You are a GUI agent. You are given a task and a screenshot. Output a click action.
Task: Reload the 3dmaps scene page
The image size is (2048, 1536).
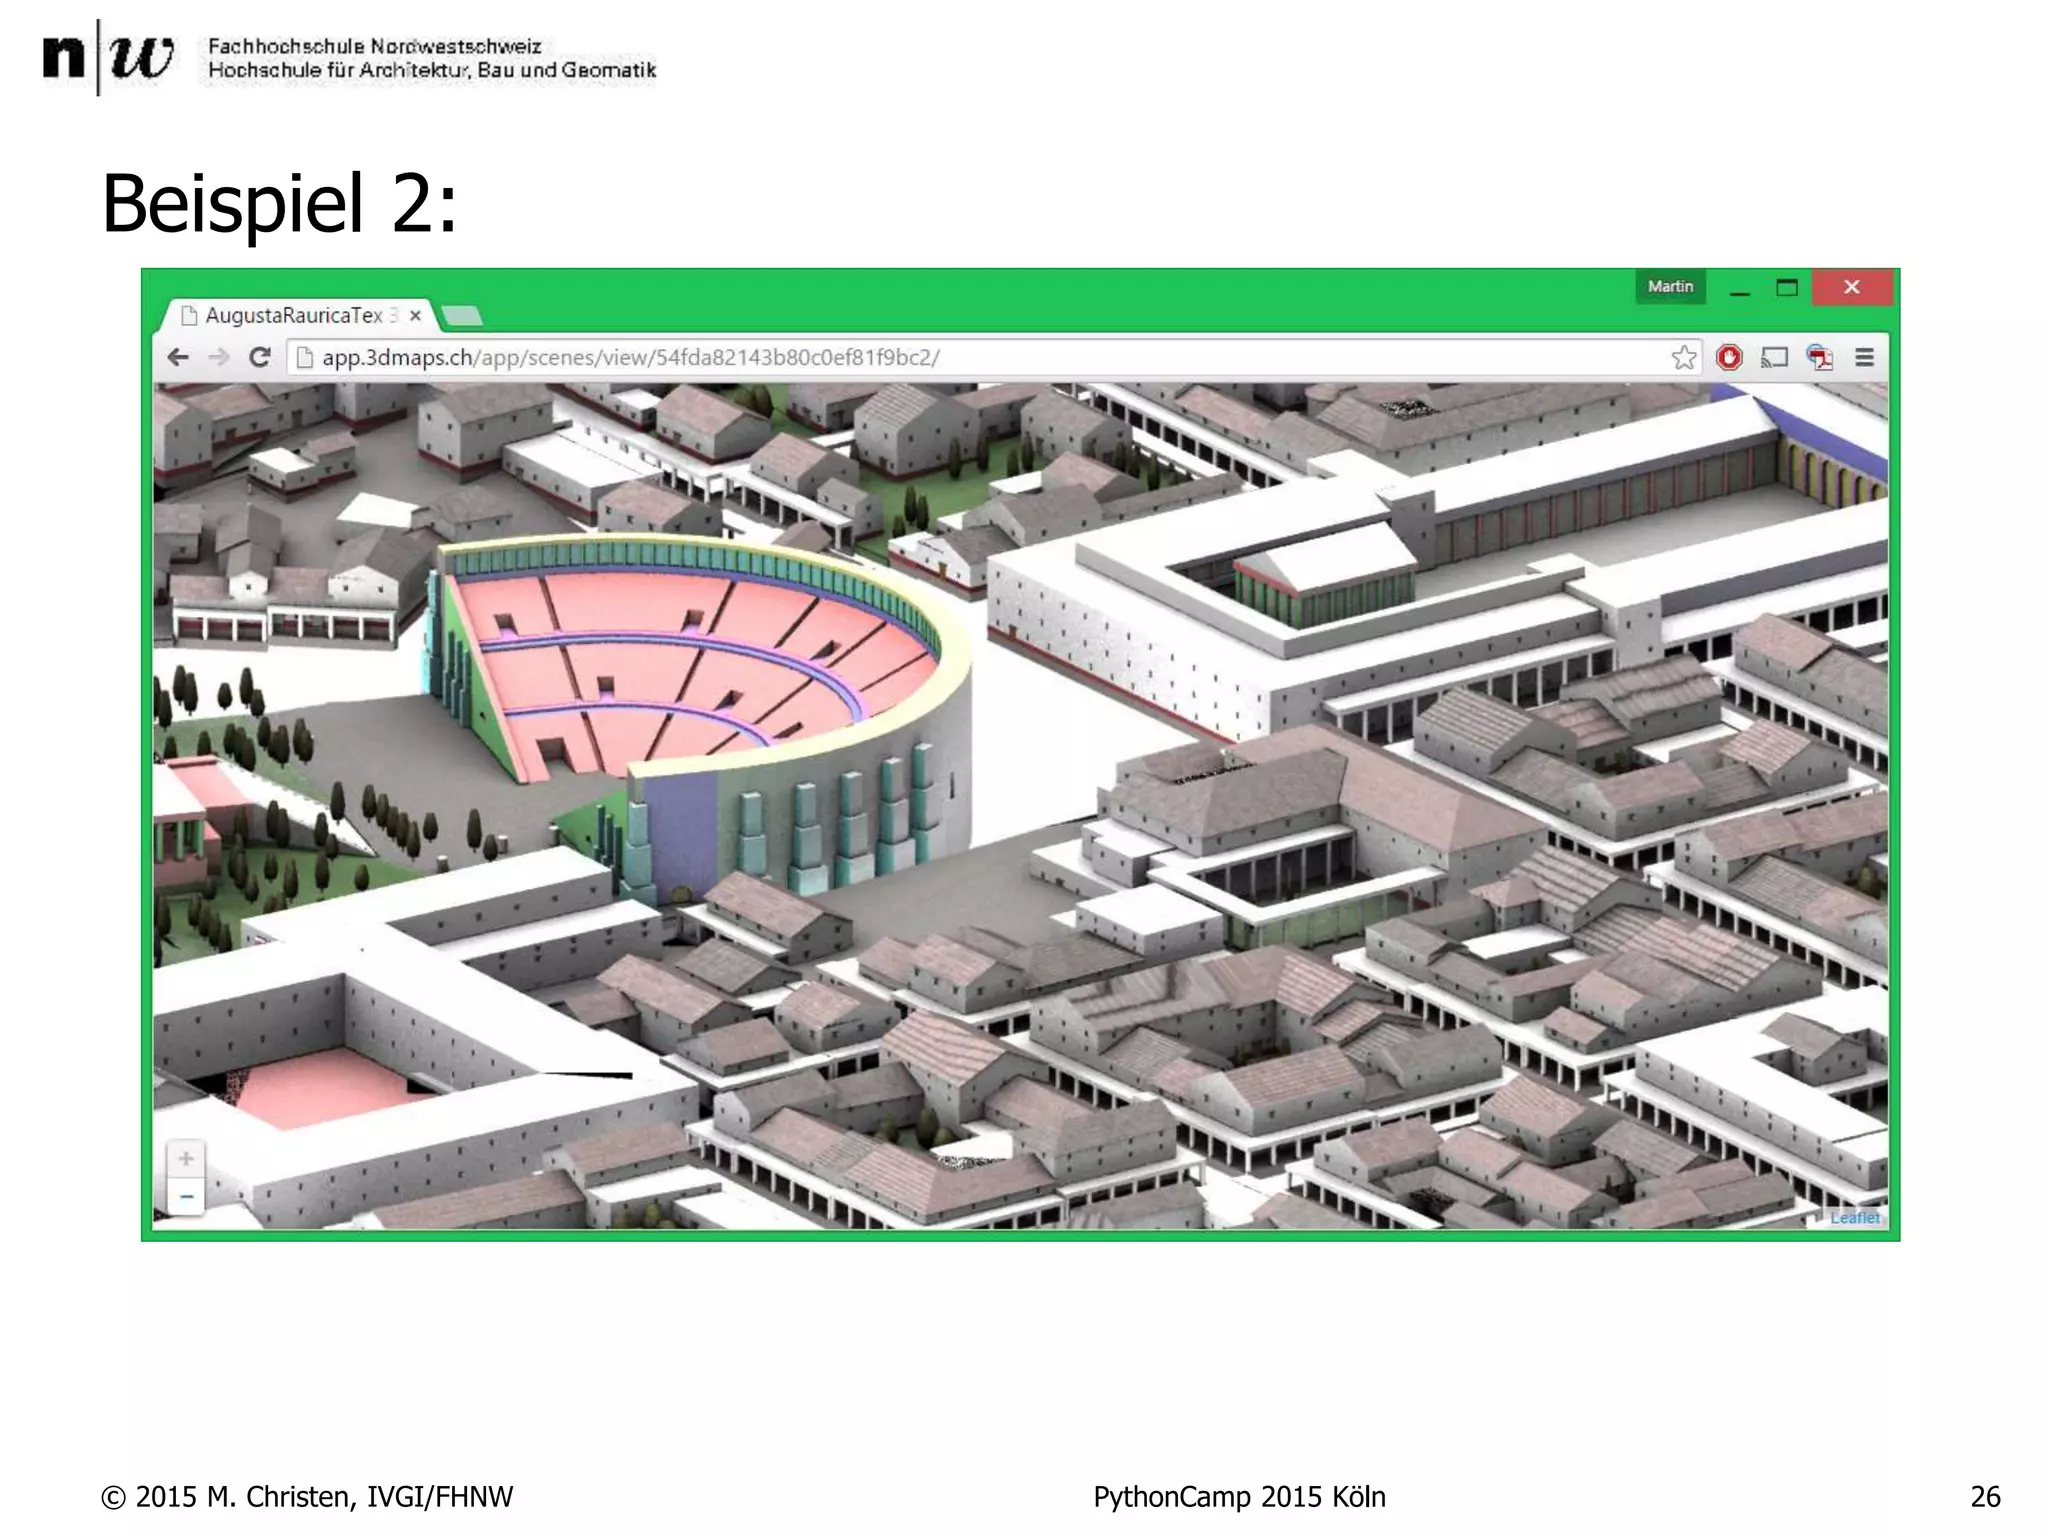click(x=260, y=358)
